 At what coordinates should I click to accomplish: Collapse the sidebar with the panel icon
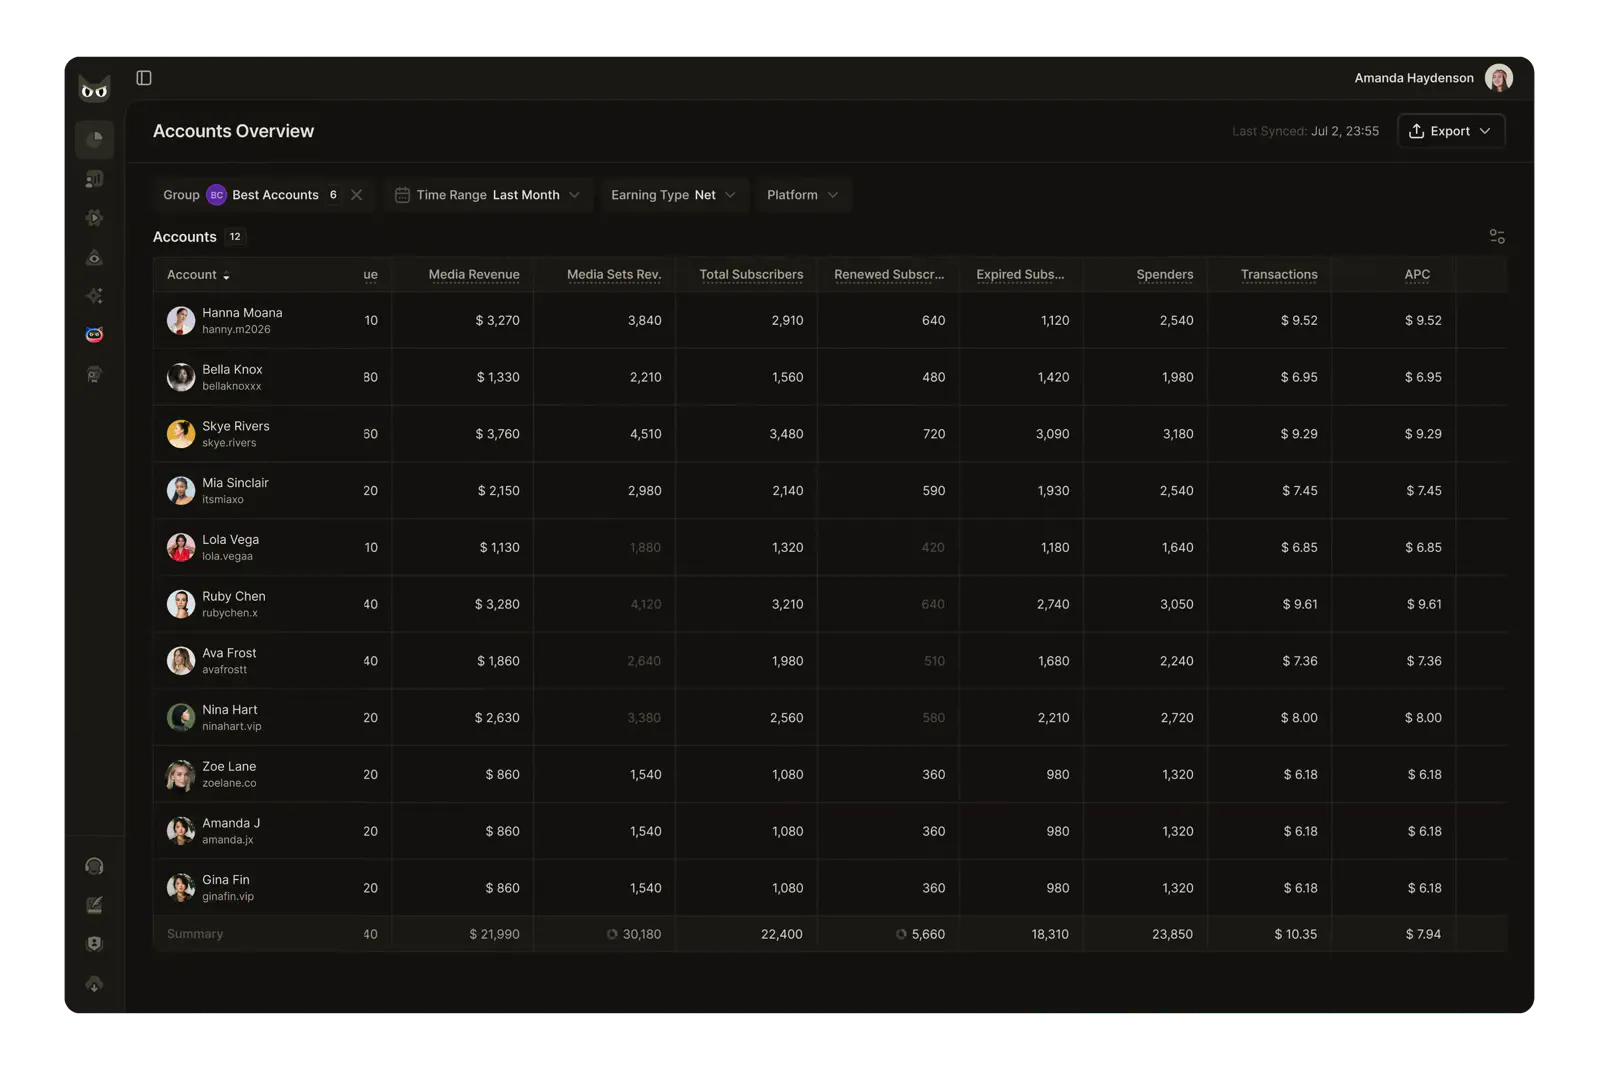(x=144, y=78)
